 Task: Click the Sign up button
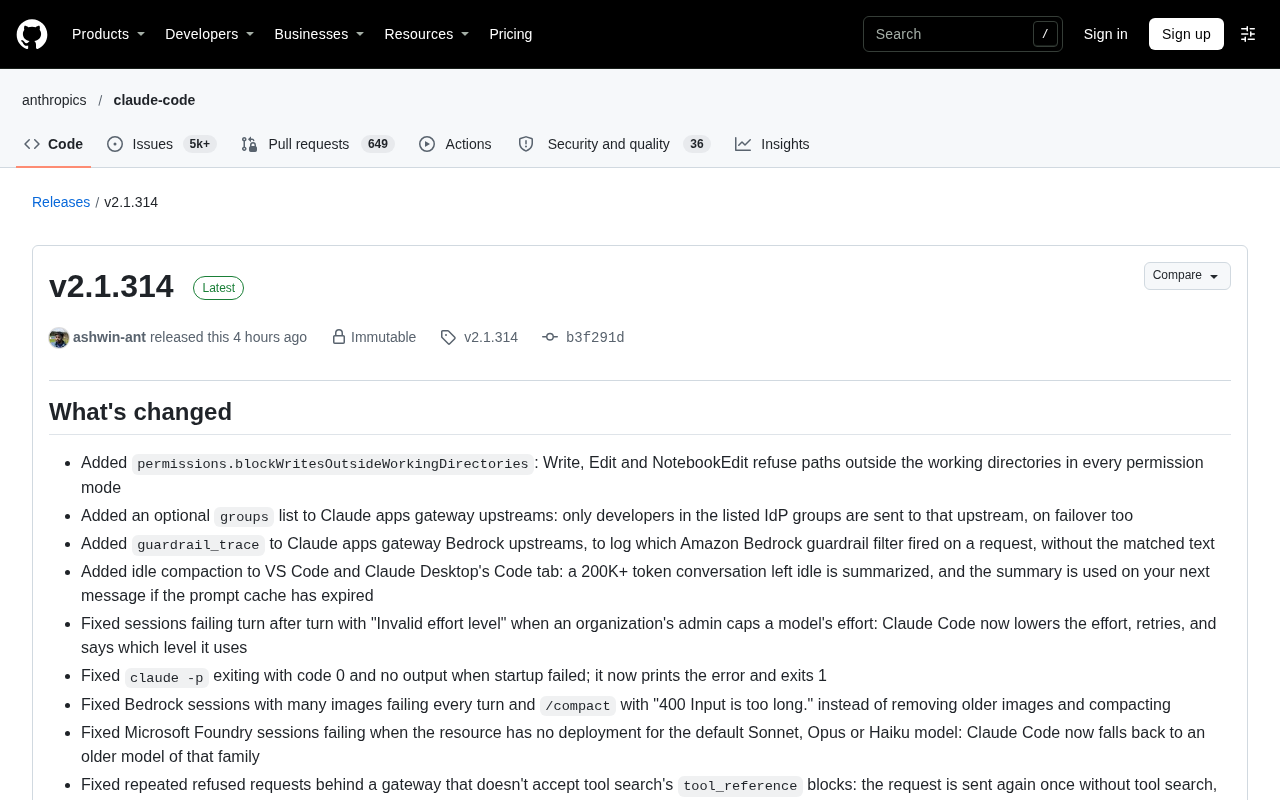tap(1186, 34)
